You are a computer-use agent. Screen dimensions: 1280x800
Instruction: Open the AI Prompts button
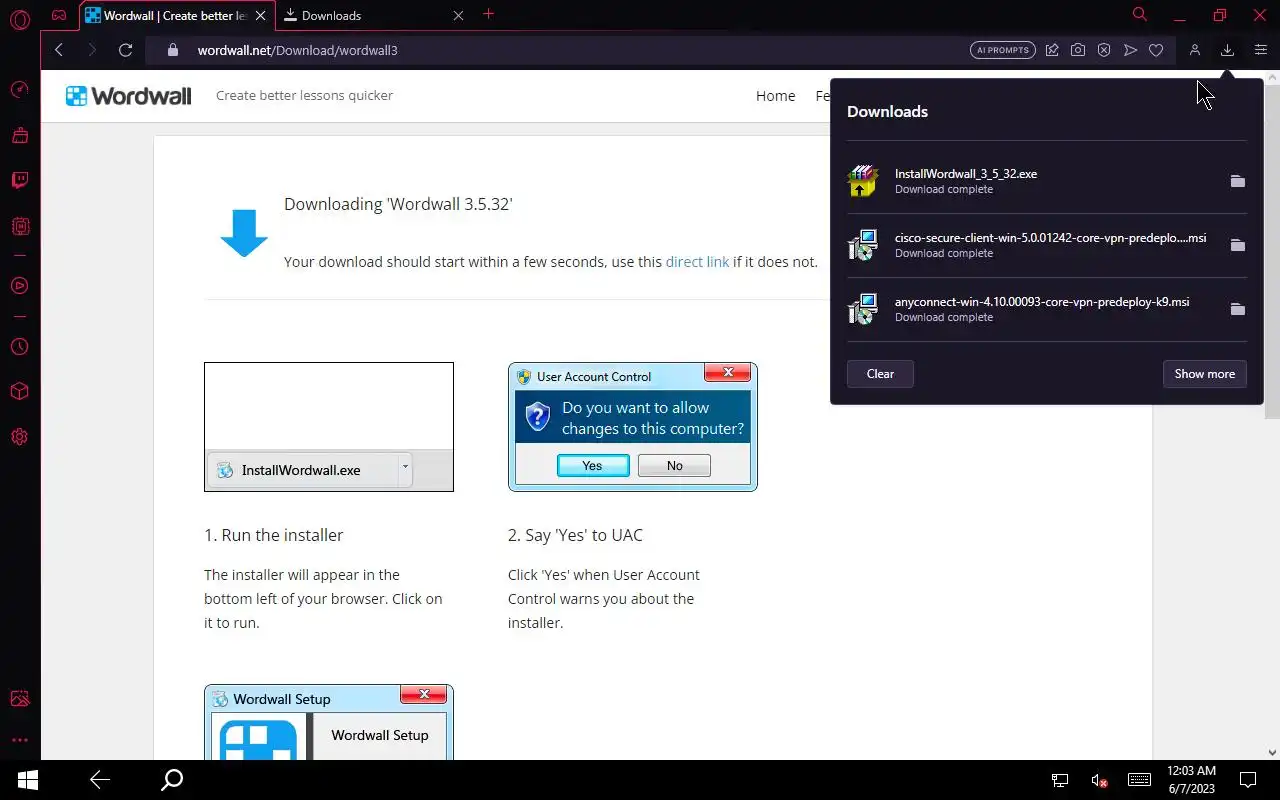[x=1002, y=50]
